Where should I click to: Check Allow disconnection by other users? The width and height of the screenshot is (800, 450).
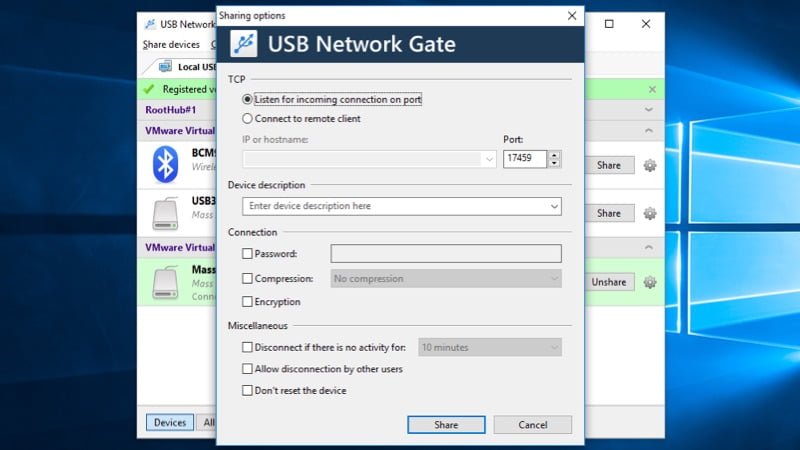click(x=247, y=369)
